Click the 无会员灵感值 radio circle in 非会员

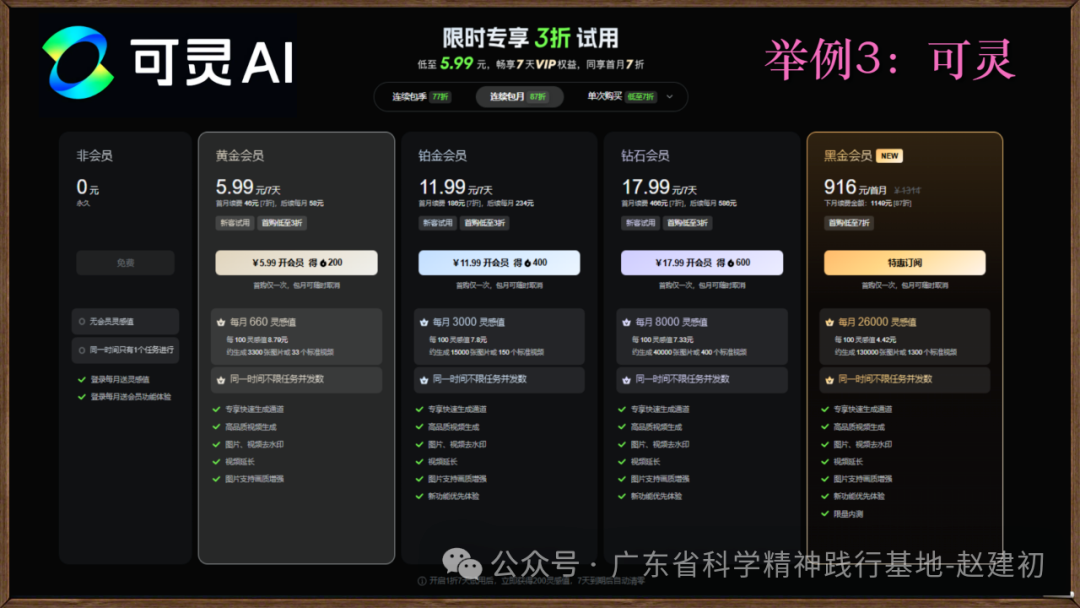click(82, 322)
